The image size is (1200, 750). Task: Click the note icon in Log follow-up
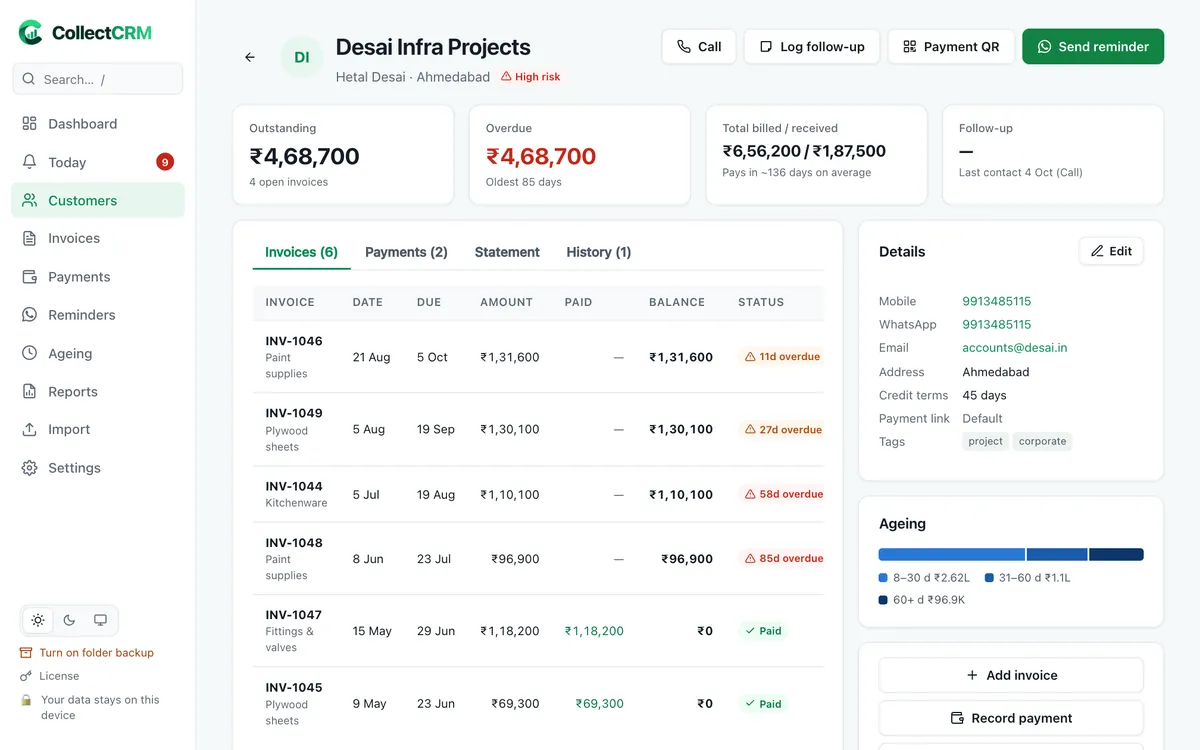(x=766, y=47)
